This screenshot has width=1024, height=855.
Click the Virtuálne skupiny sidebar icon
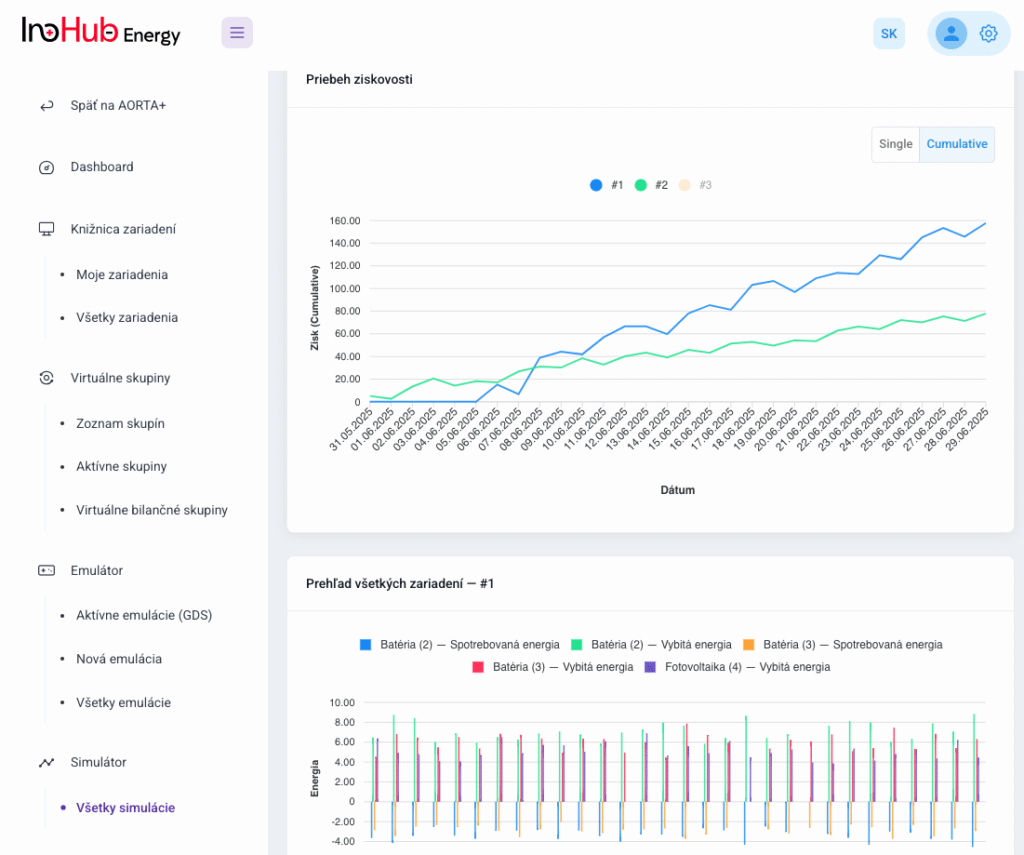[46, 378]
